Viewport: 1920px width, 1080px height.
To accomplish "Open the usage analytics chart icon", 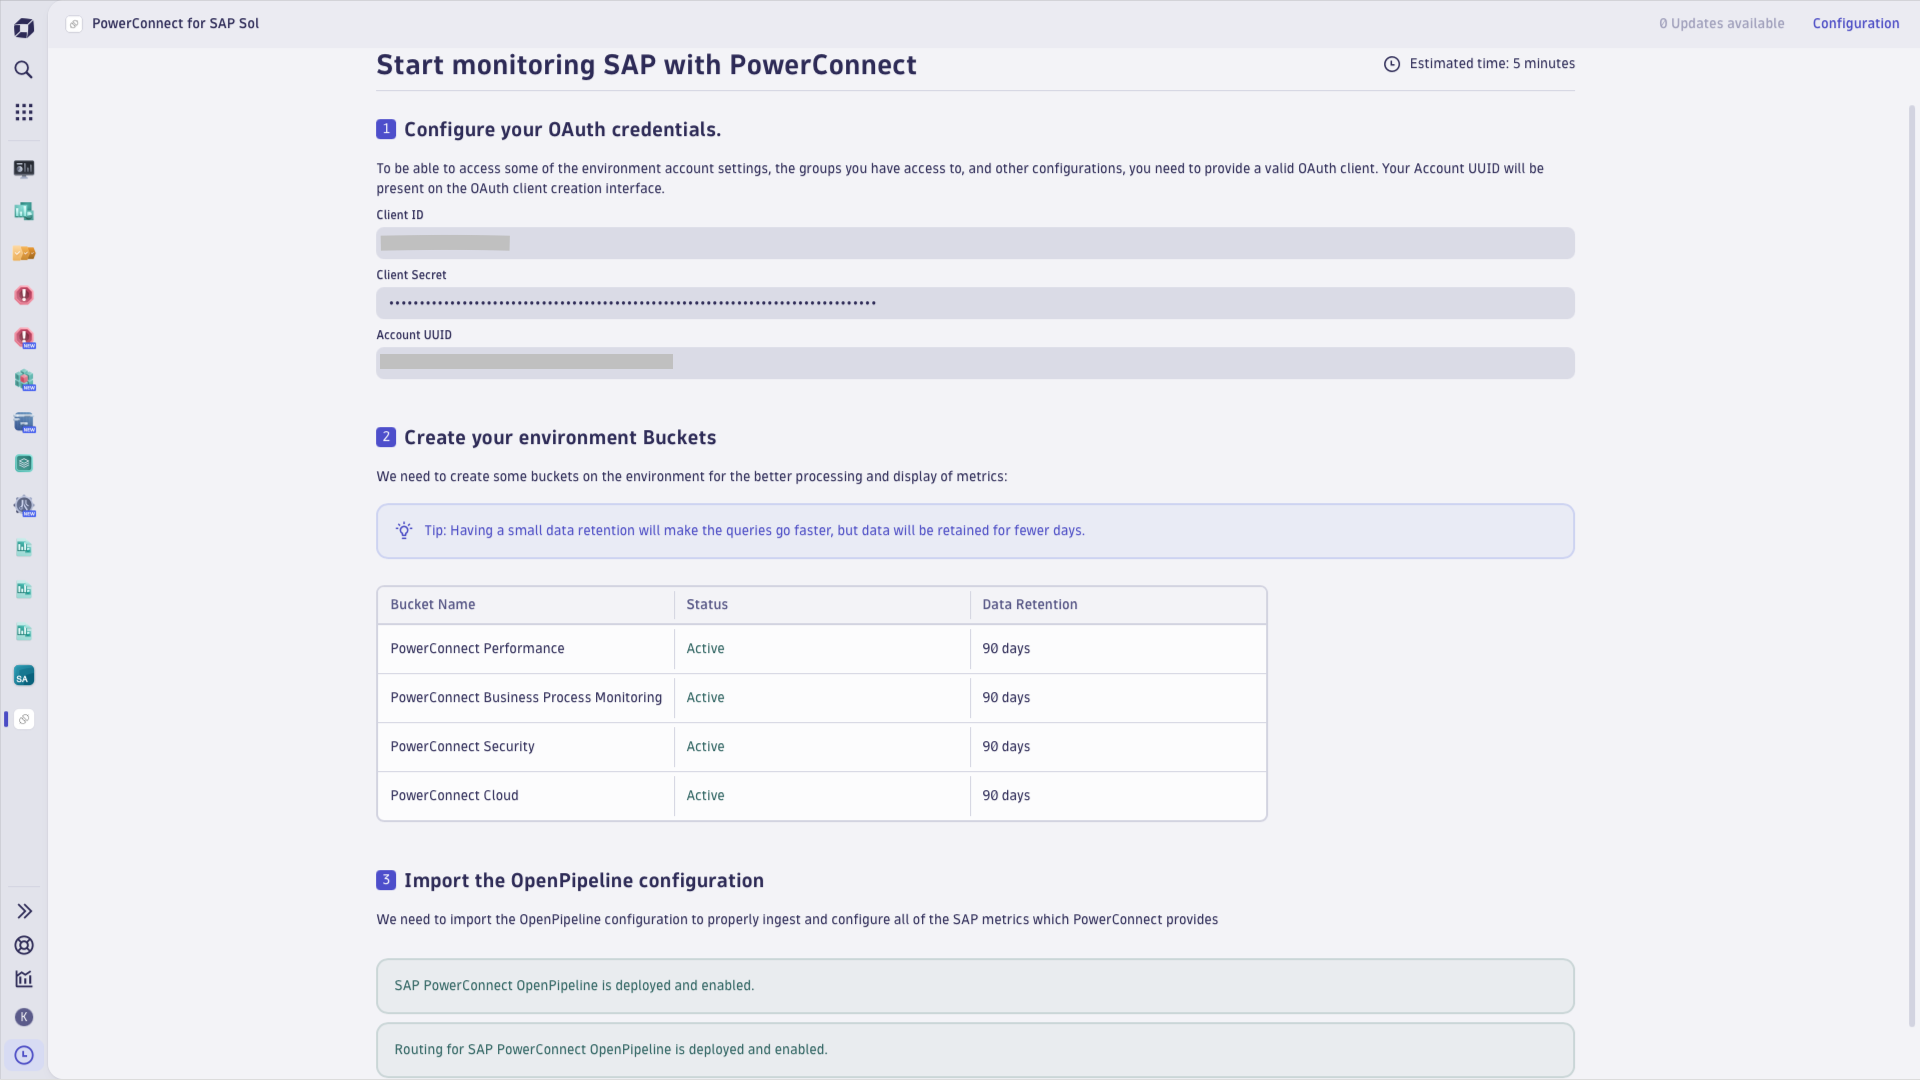I will pyautogui.click(x=24, y=979).
